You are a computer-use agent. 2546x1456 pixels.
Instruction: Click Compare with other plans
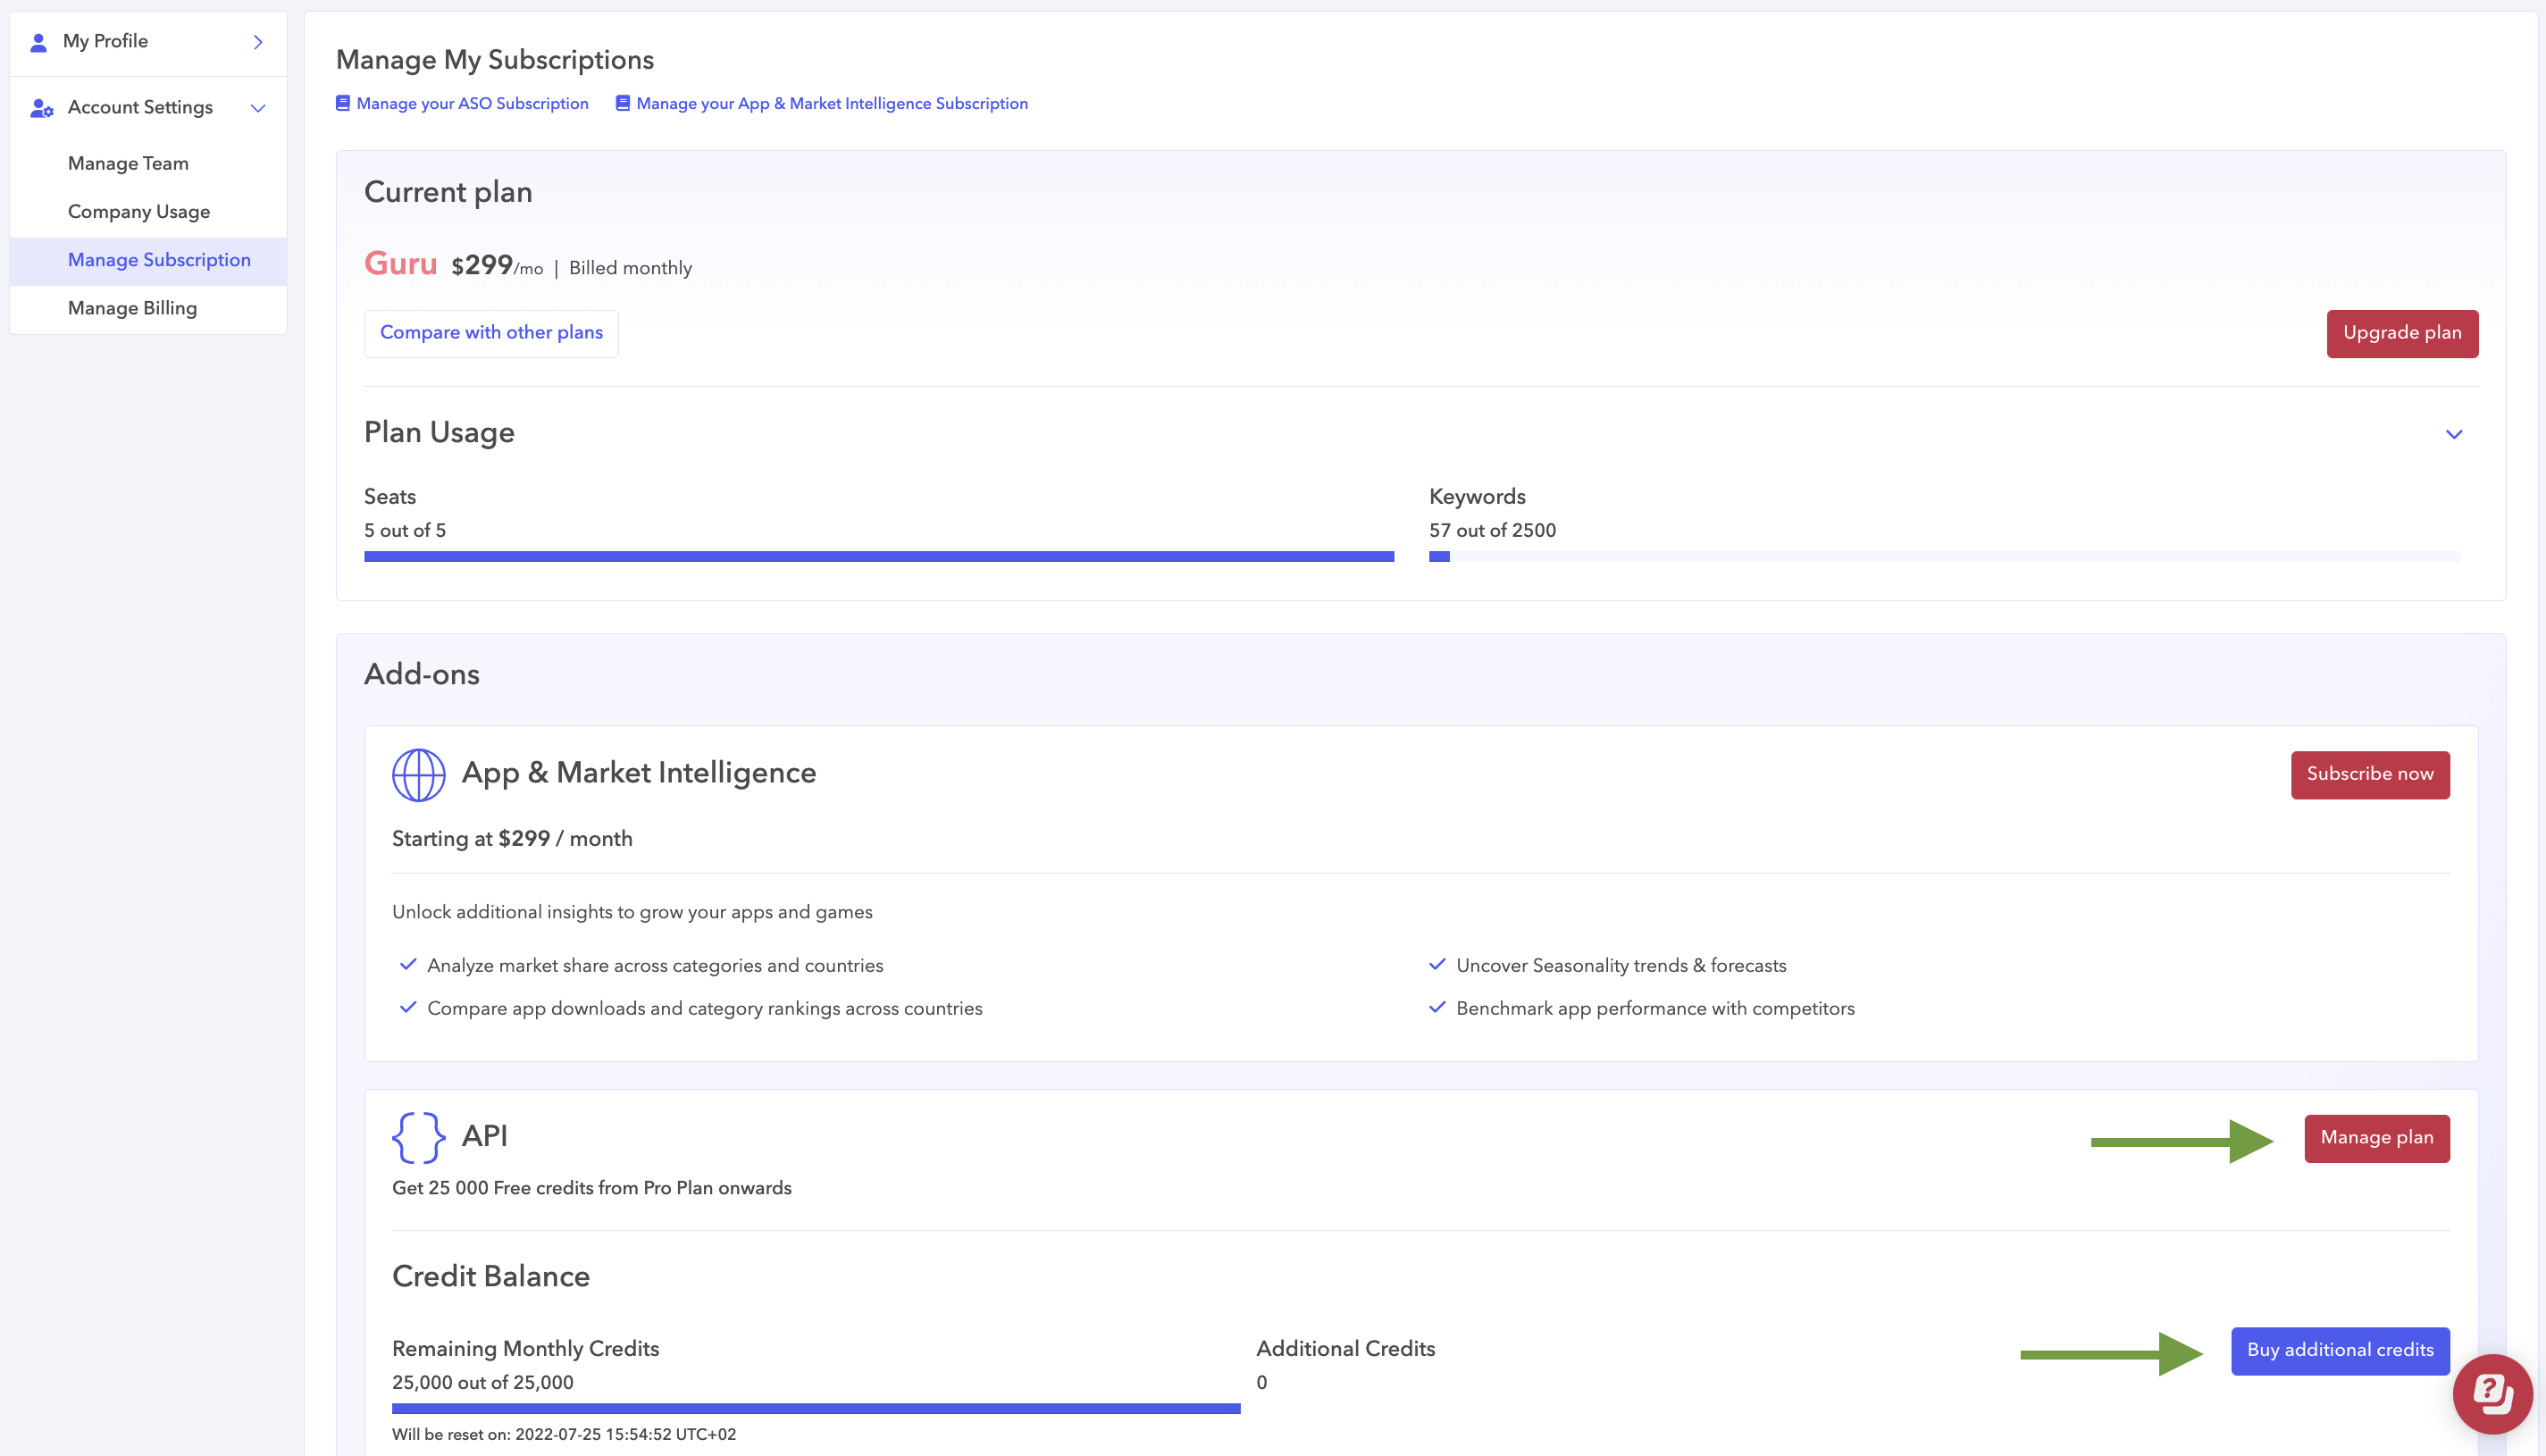pyautogui.click(x=491, y=333)
